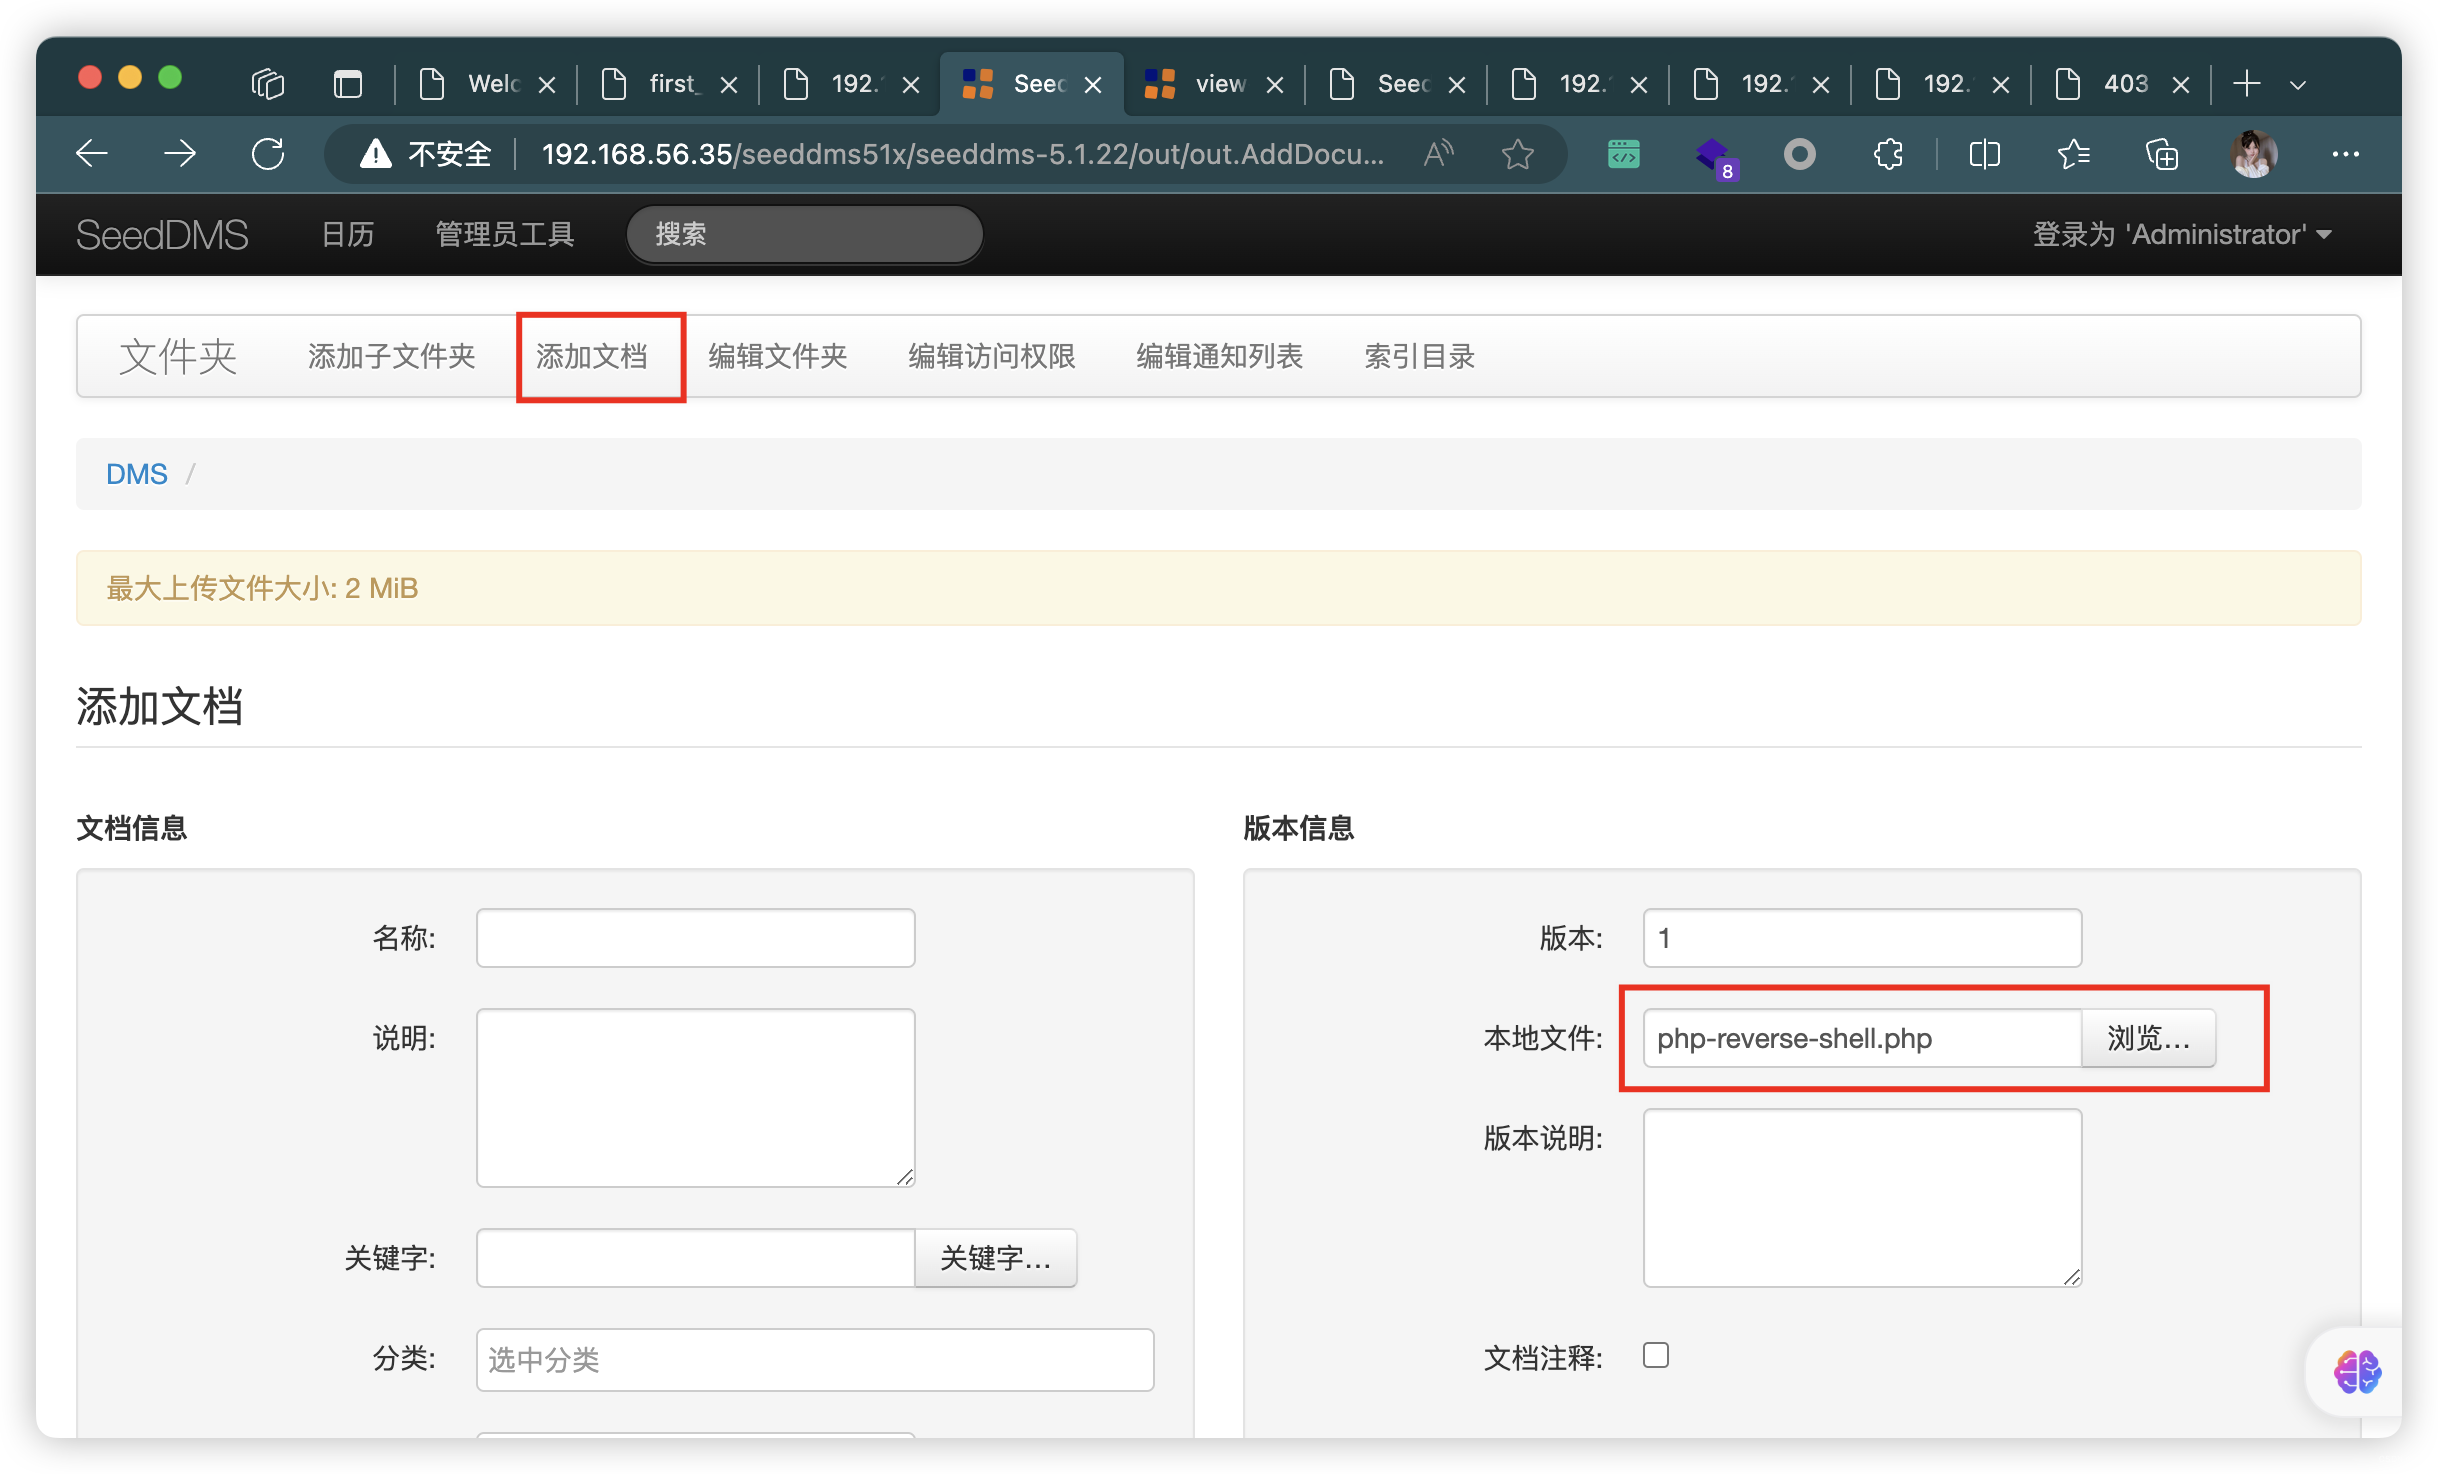The height and width of the screenshot is (1474, 2438).
Task: Switch to the 'Welc' tab
Action: (x=484, y=84)
